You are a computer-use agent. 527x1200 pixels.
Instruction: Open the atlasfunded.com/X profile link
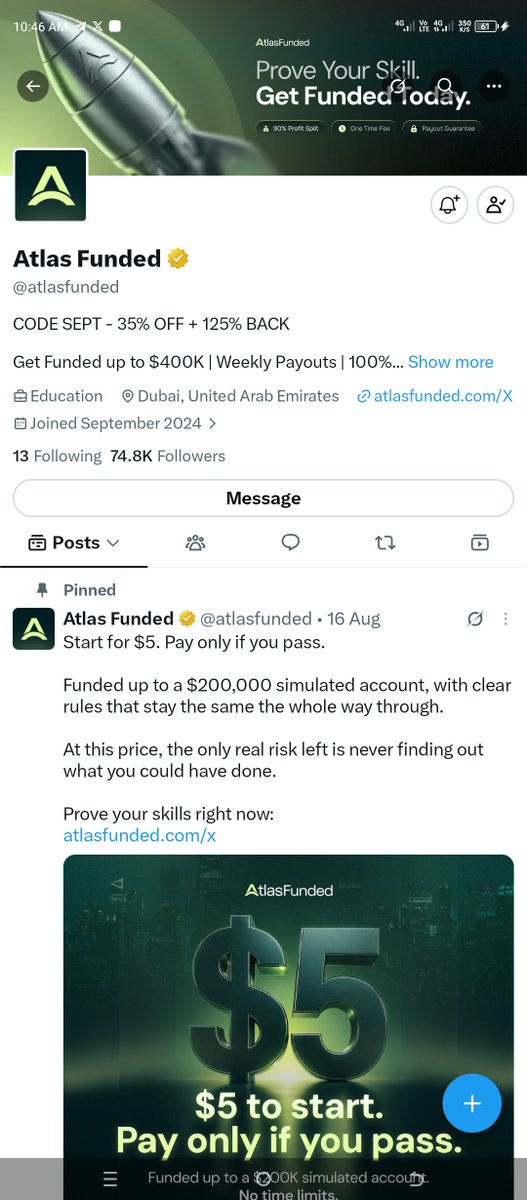[x=435, y=396]
